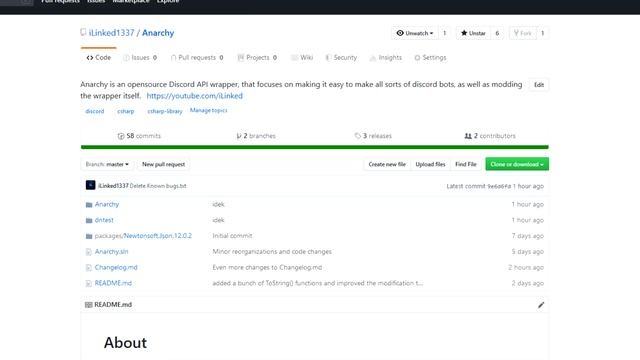640x360 pixels.
Task: Open the Unwatch dropdown
Action: (415, 33)
